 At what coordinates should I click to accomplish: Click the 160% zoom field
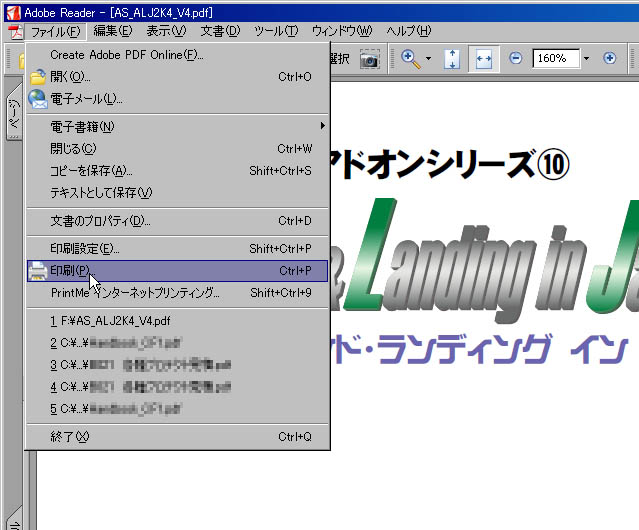(556, 58)
